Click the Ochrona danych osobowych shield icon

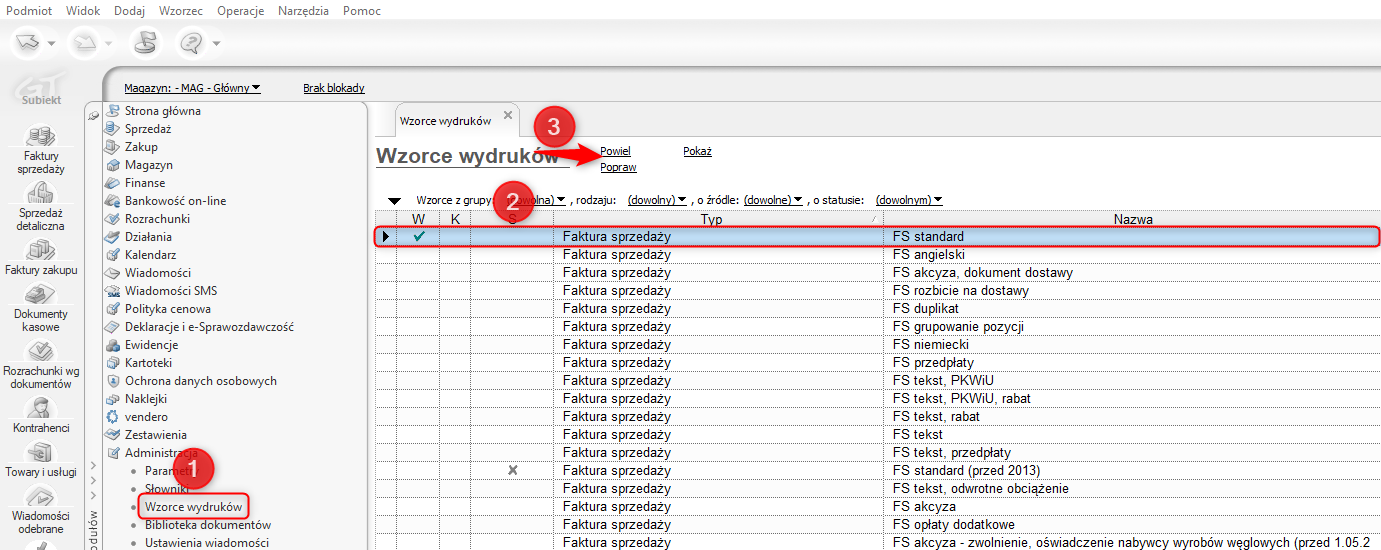tap(113, 381)
